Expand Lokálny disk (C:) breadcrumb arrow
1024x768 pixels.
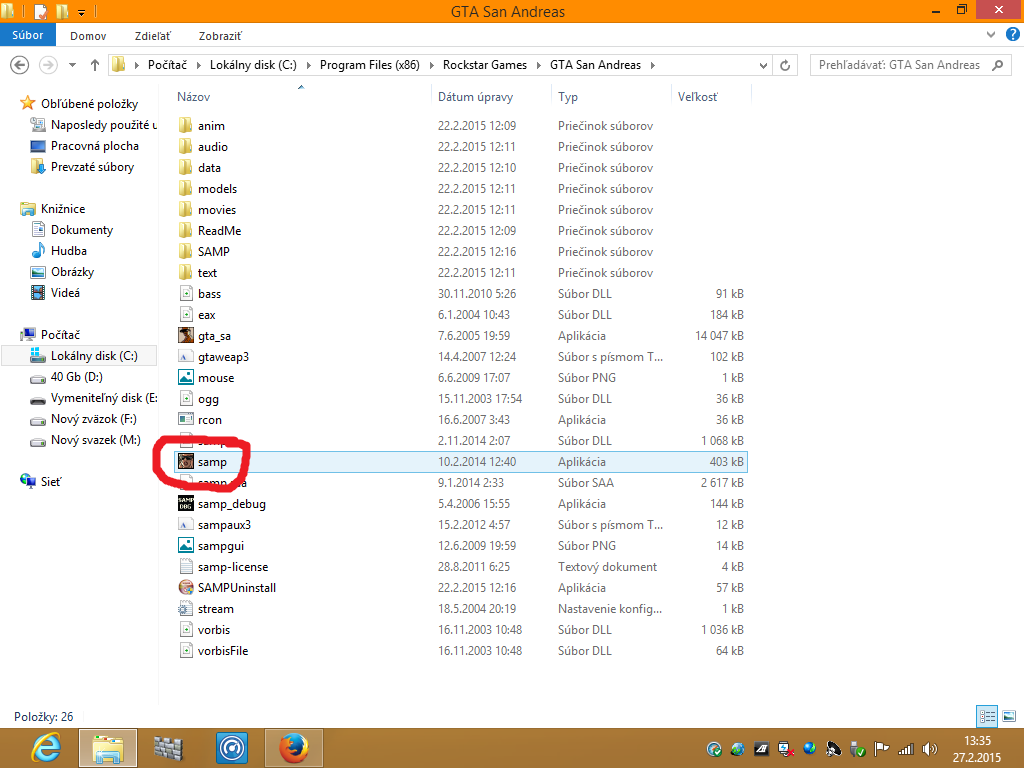tap(308, 65)
